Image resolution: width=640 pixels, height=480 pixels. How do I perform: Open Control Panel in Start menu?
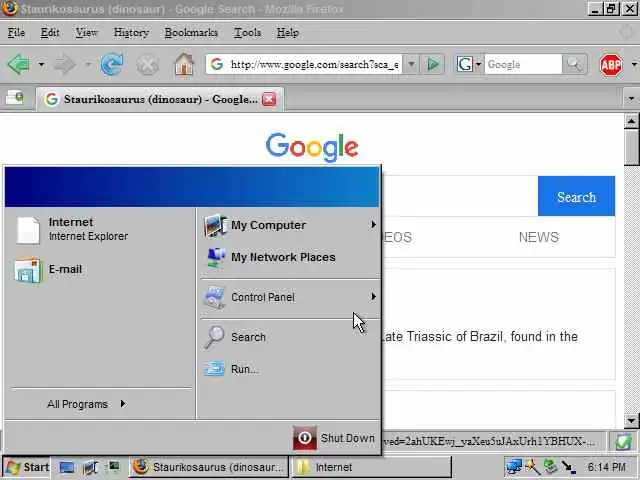290,297
